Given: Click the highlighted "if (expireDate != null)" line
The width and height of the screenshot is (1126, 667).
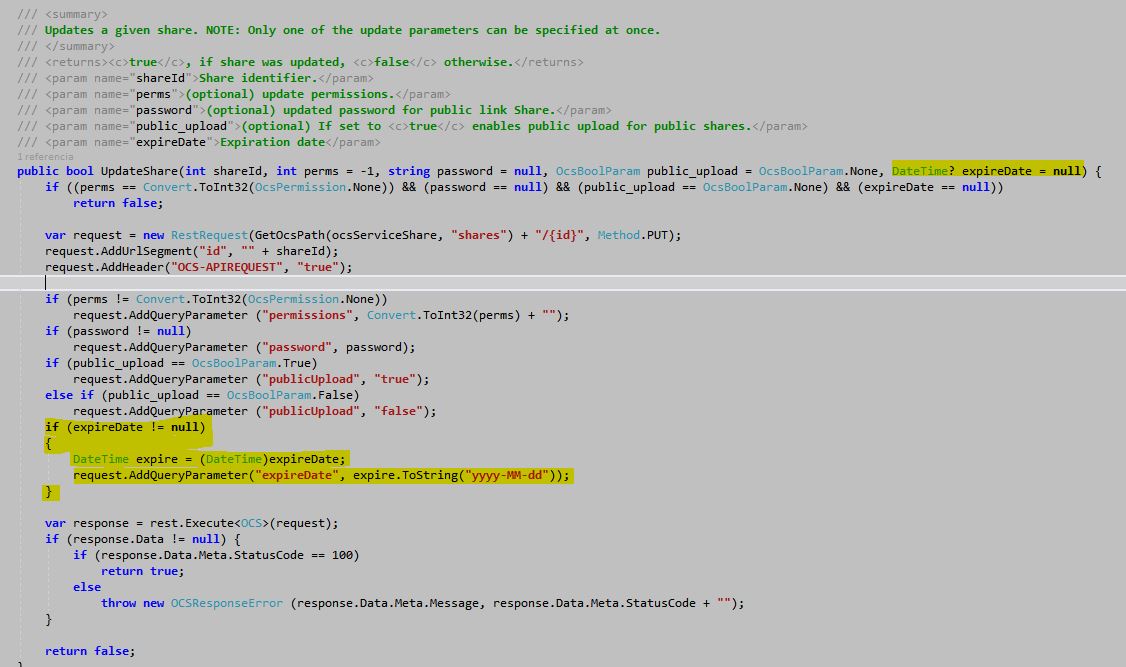Looking at the screenshot, I should (125, 427).
